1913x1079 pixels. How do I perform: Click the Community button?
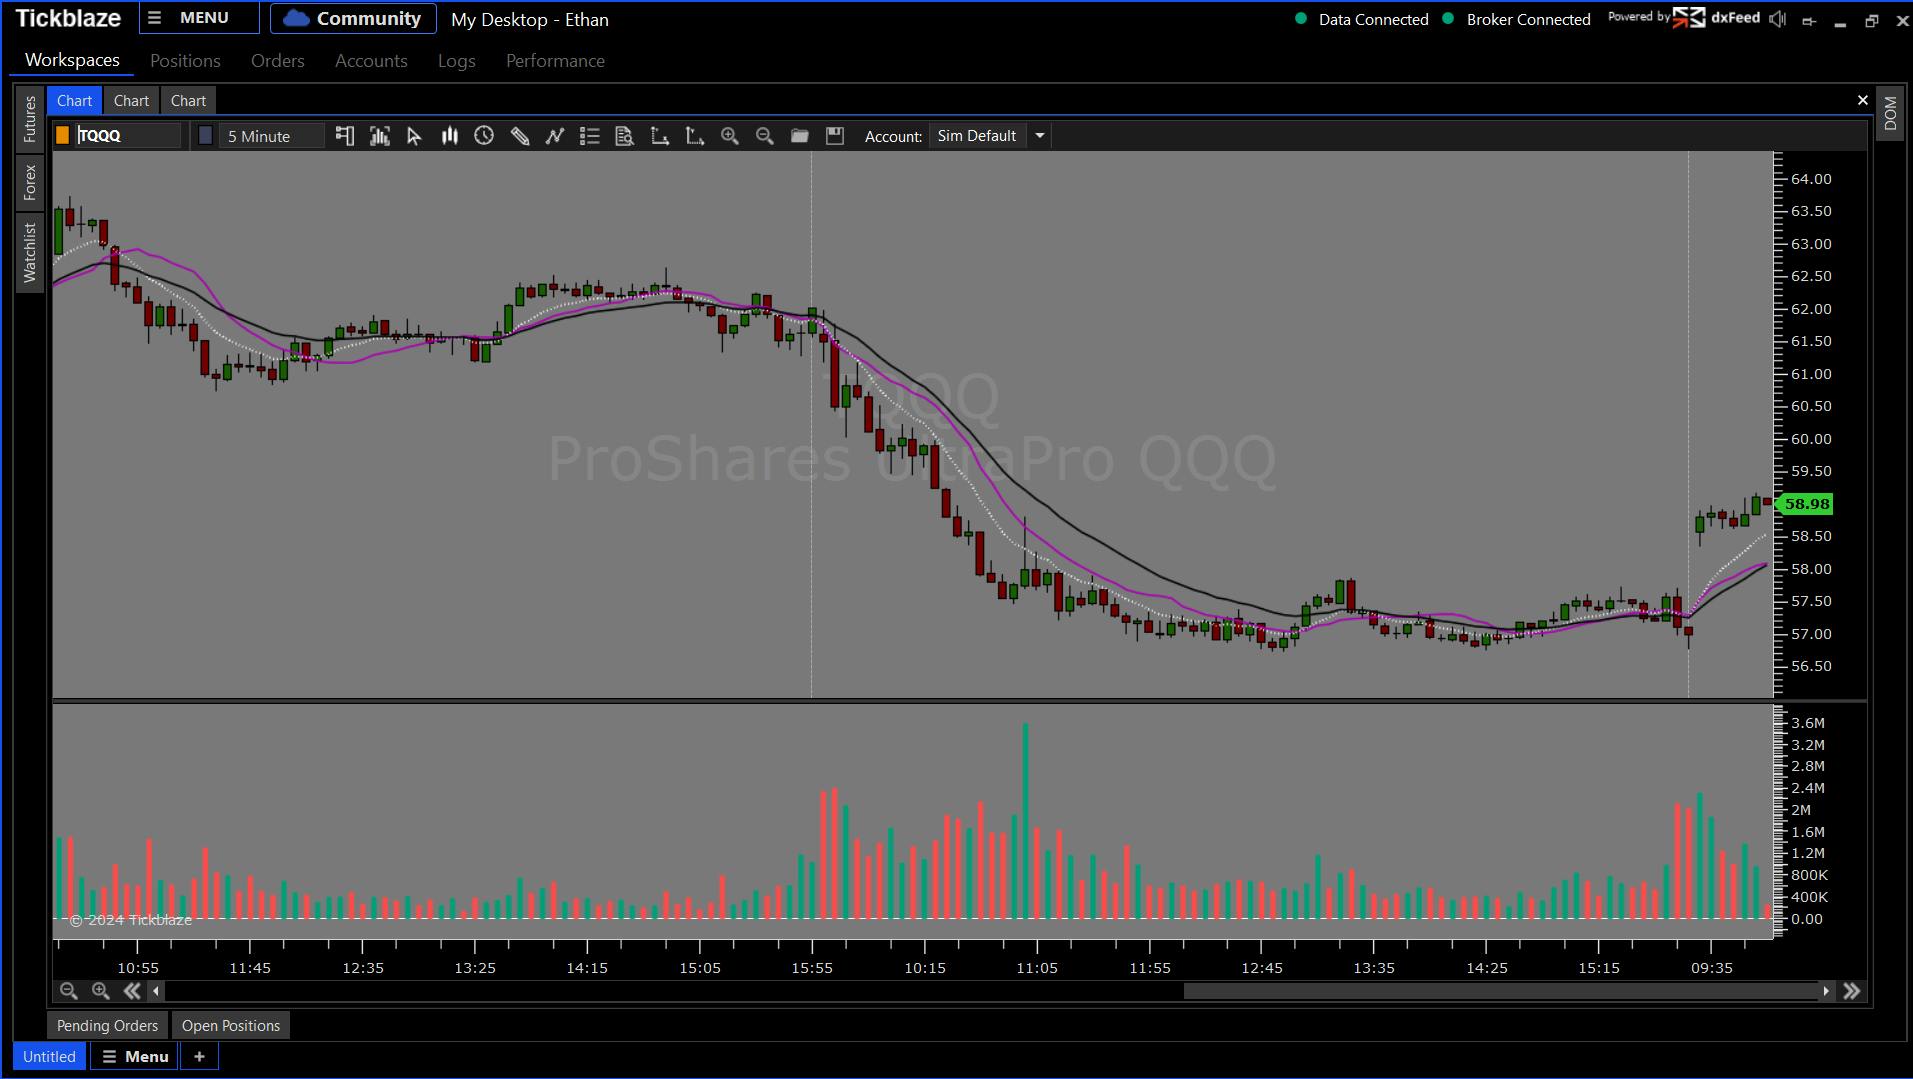coord(353,18)
